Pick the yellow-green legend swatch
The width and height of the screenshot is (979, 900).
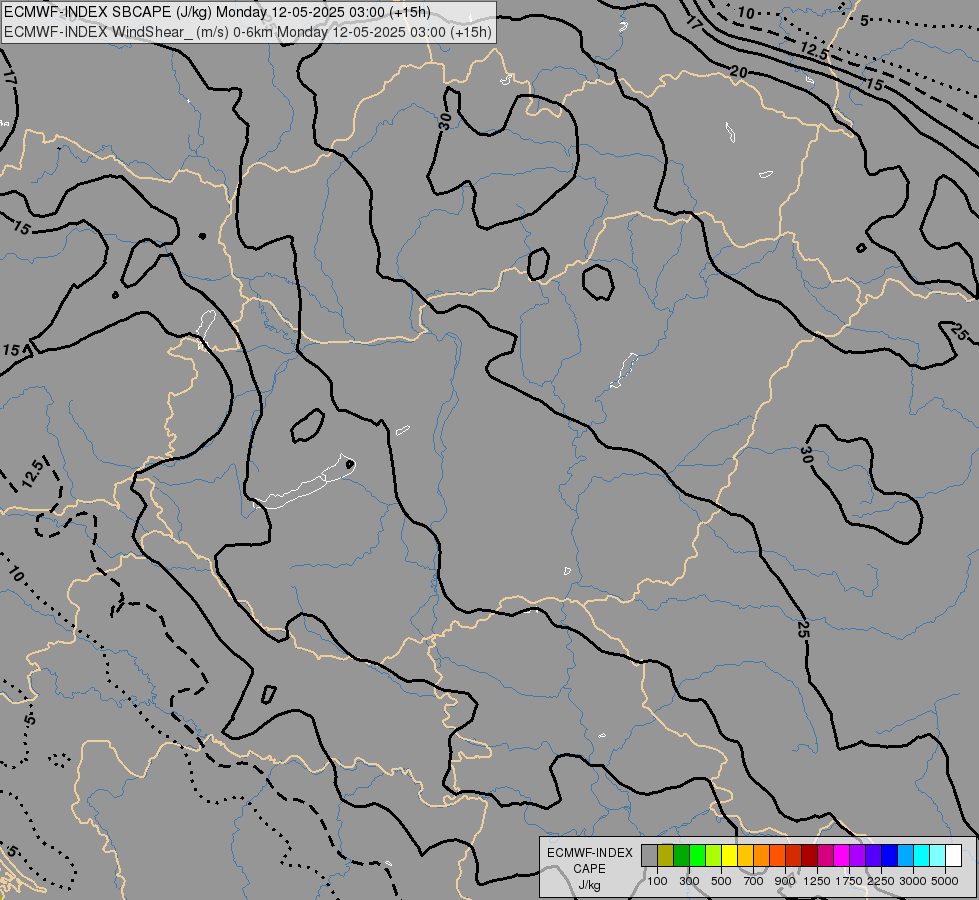click(714, 855)
